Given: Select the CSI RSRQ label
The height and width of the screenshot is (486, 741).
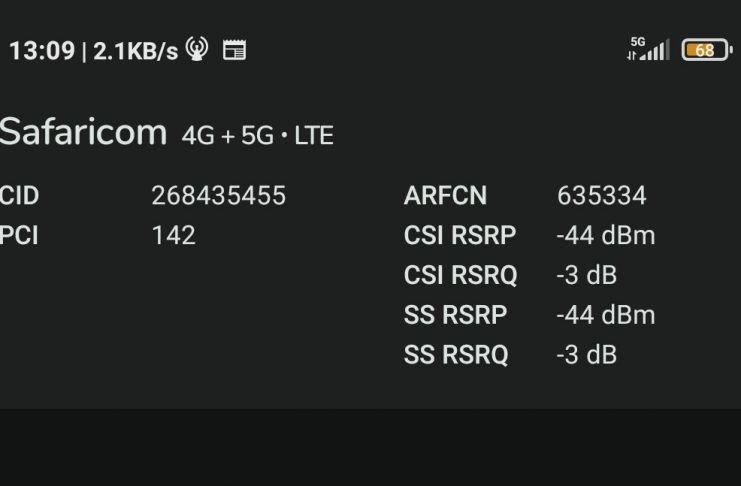Looking at the screenshot, I should pyautogui.click(x=461, y=275).
